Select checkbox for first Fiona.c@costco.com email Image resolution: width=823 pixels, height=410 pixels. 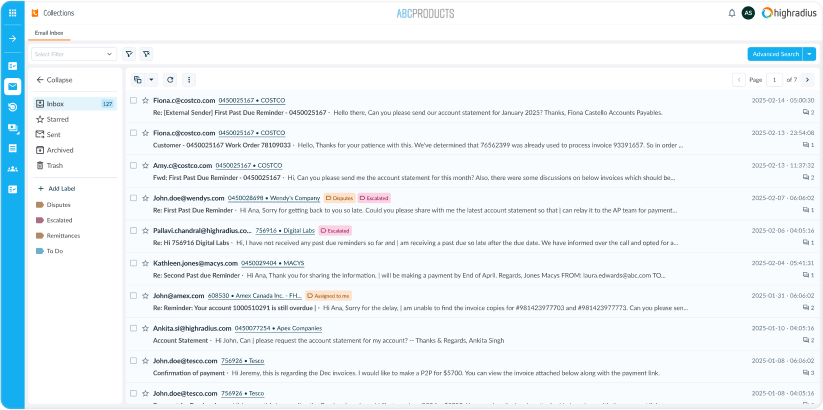(133, 100)
